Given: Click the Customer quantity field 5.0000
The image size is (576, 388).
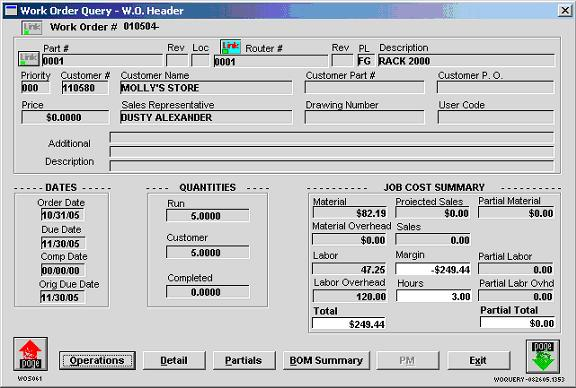Looking at the screenshot, I should pyautogui.click(x=208, y=252).
